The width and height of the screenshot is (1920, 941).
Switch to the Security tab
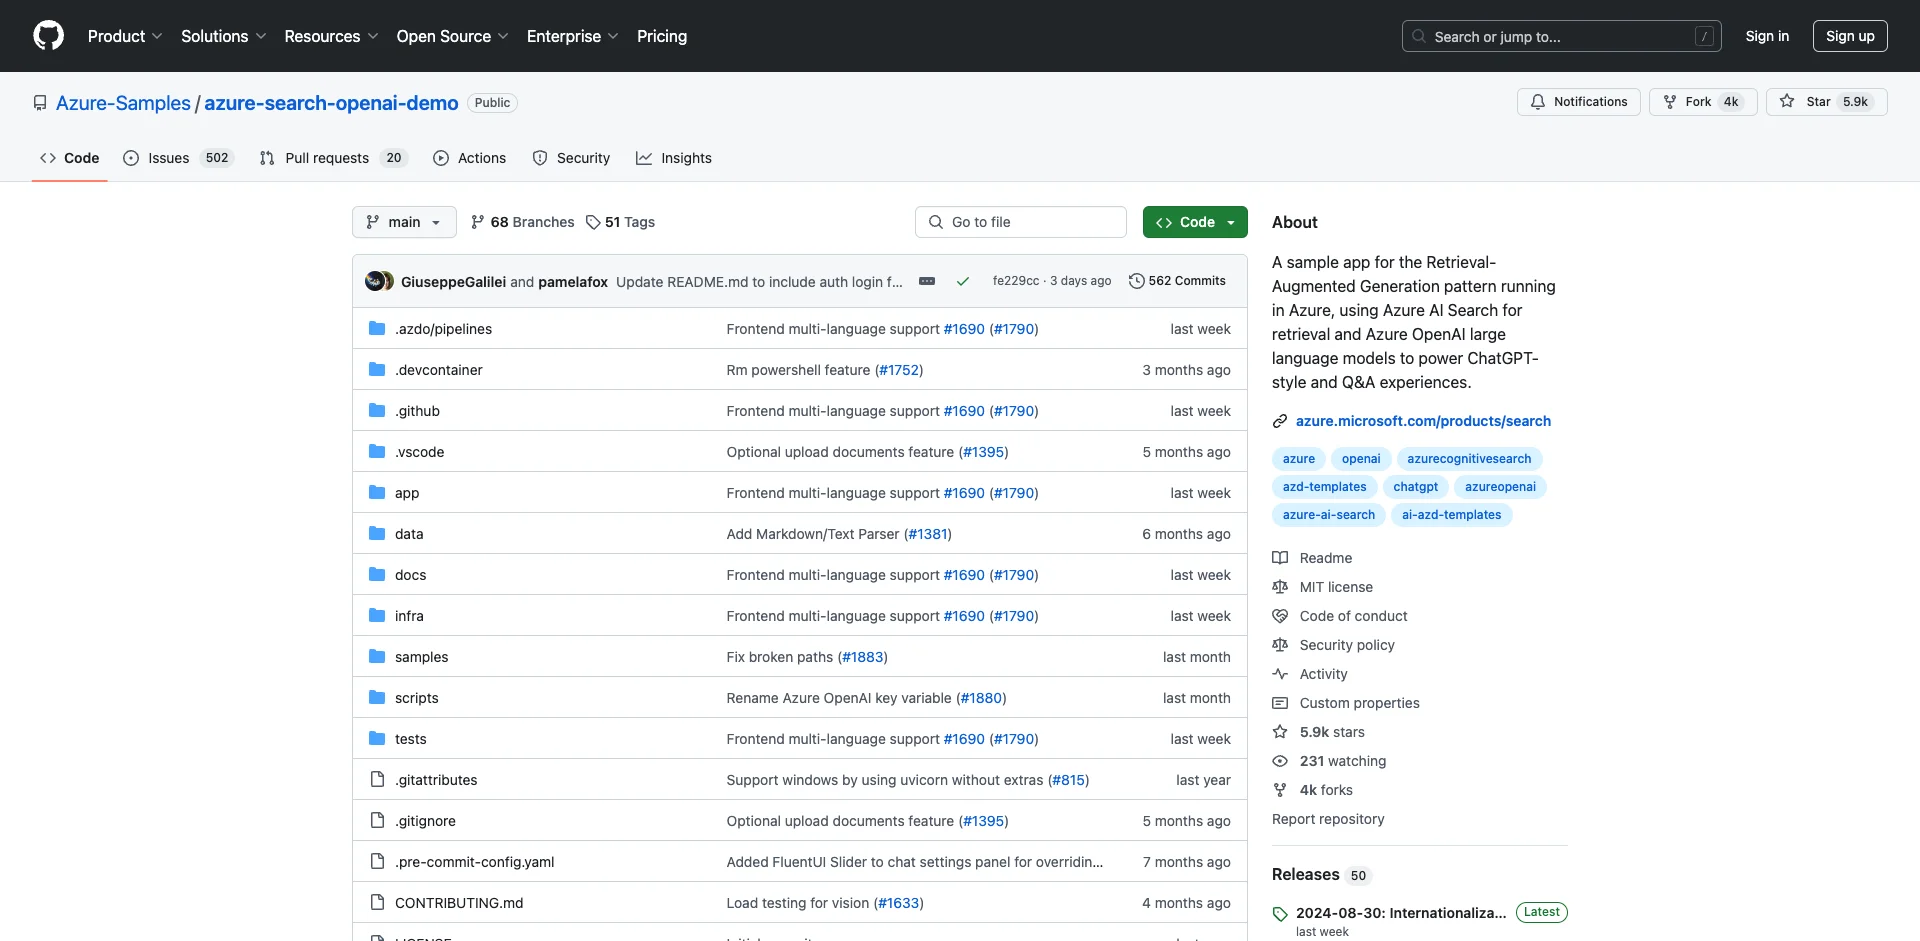point(571,158)
